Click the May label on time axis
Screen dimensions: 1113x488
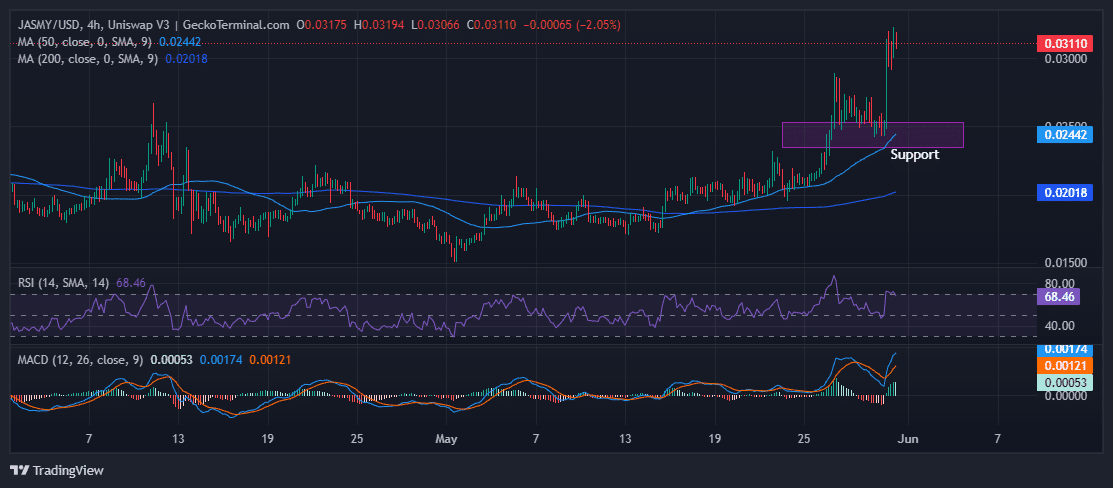[446, 440]
